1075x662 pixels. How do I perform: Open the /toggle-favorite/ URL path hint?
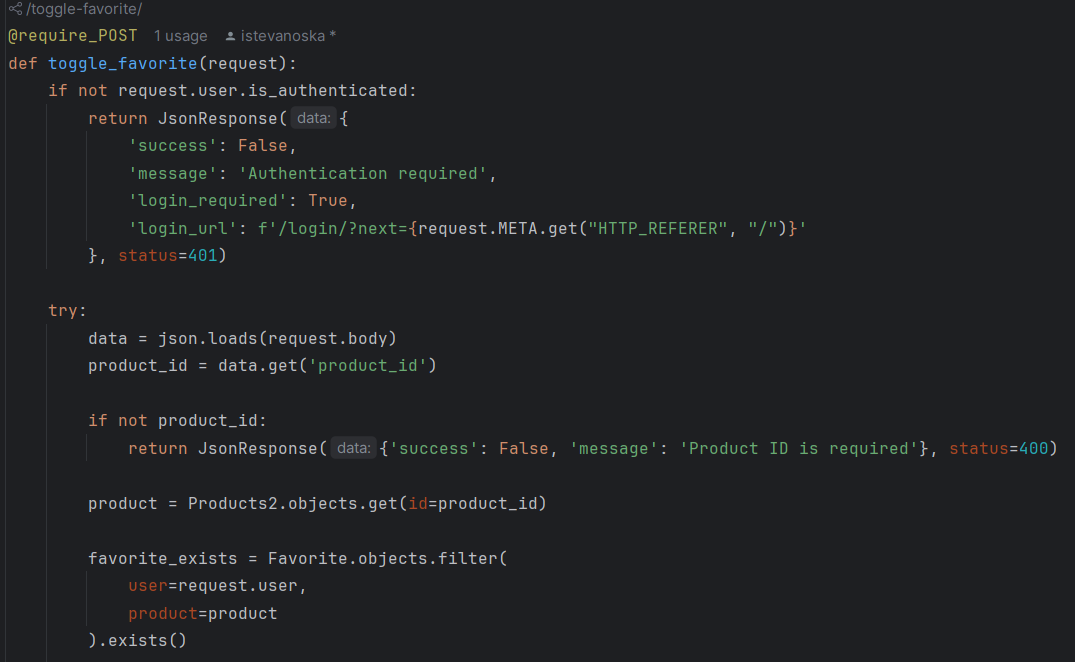point(83,9)
